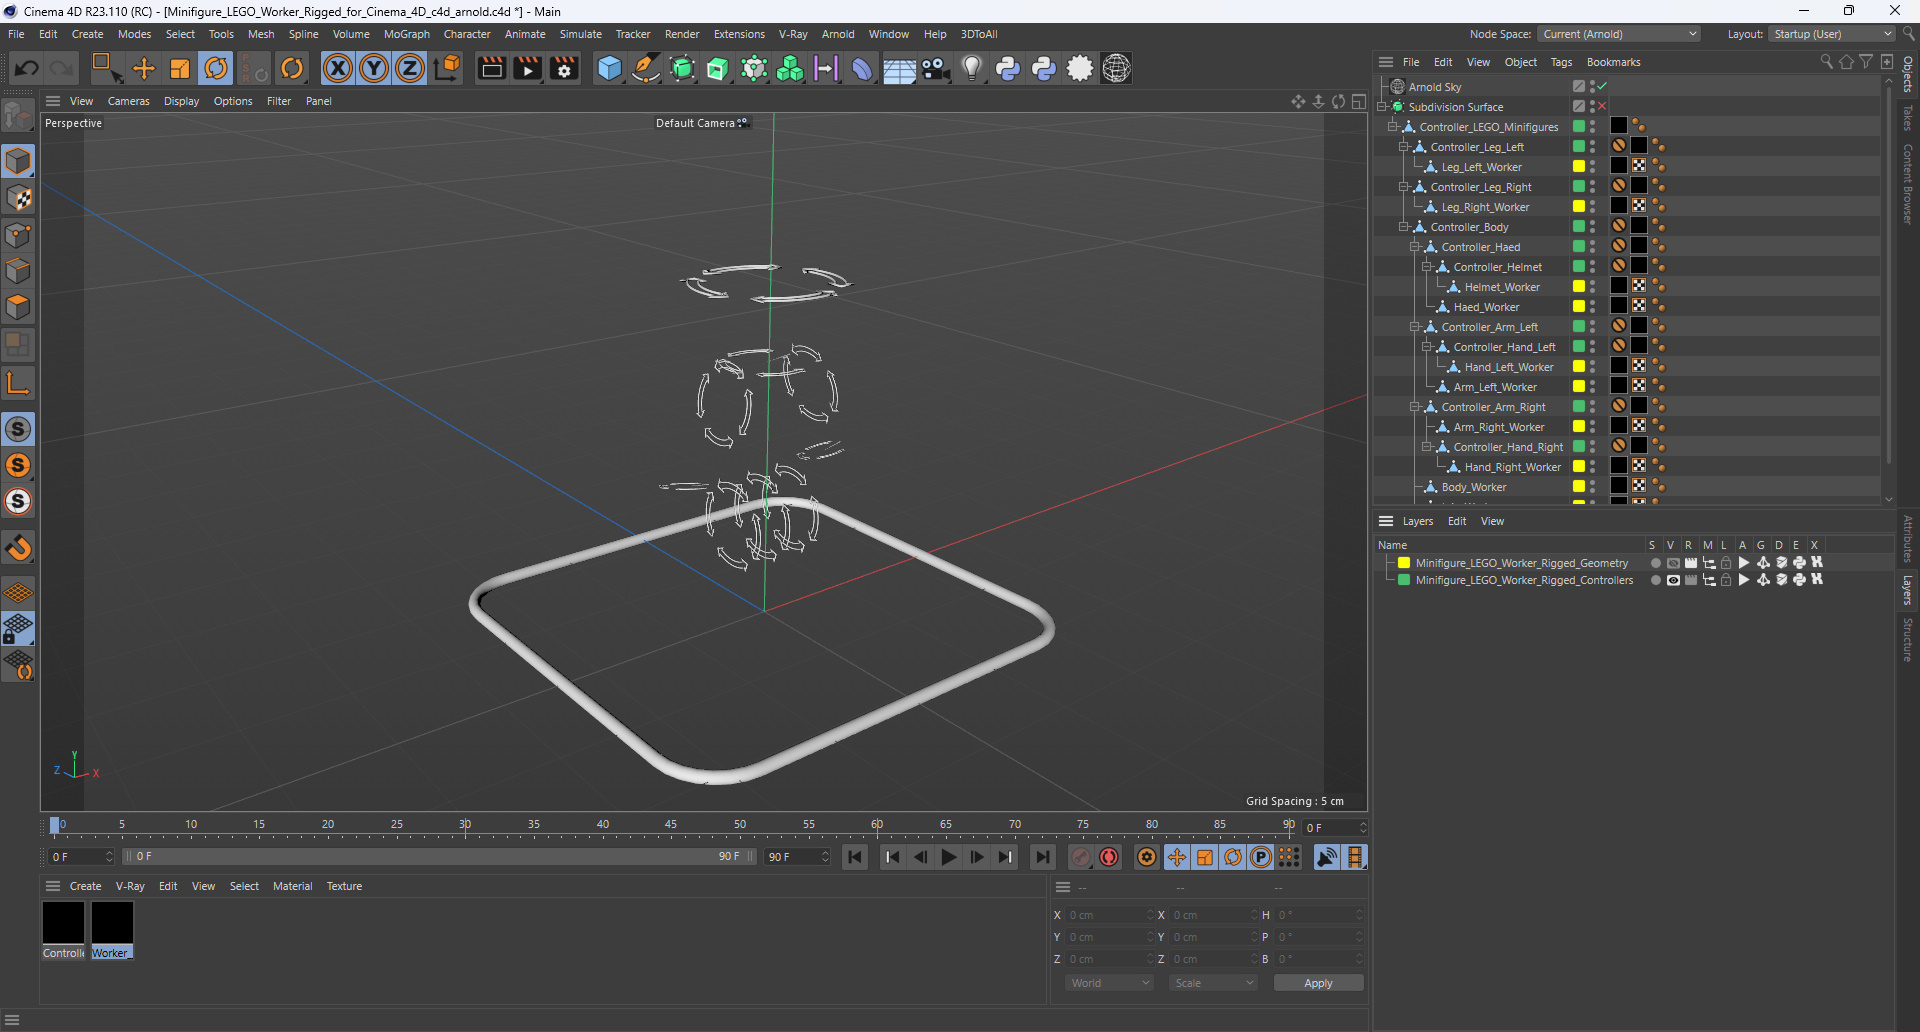The image size is (1920, 1032).
Task: Collapse Controller_LEGO_Minifigures tree node
Action: coord(1392,127)
